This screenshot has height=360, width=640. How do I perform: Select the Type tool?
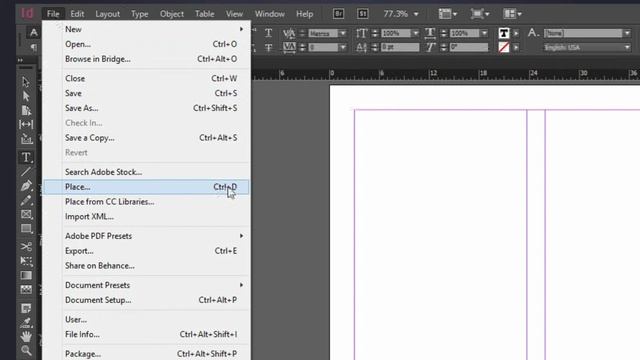[26, 157]
